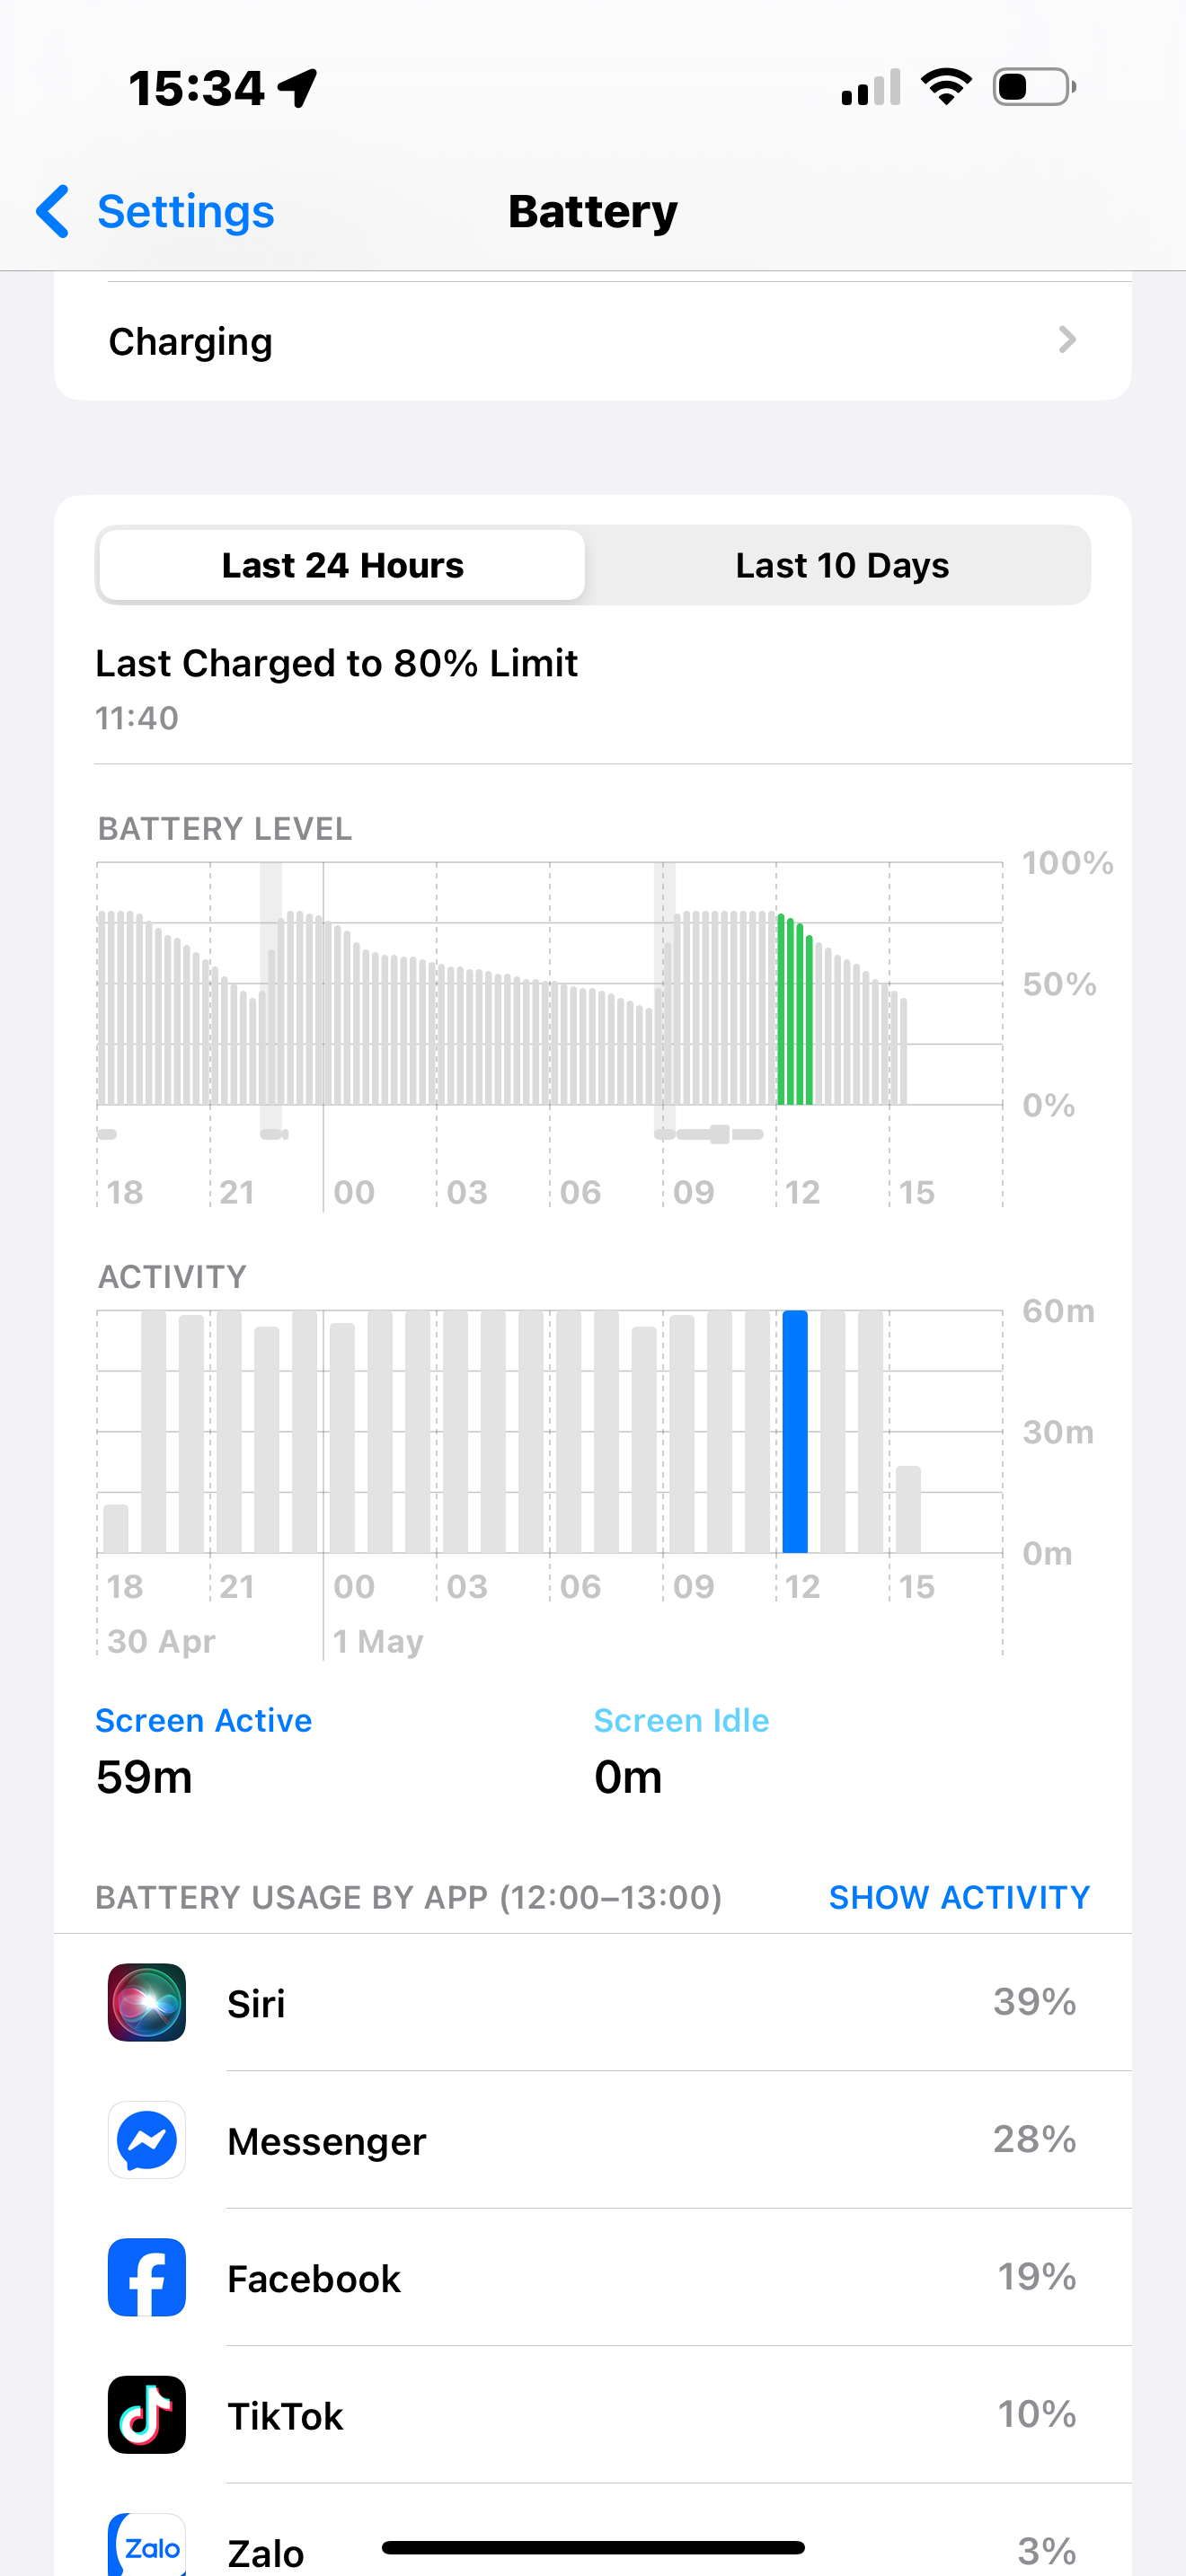Tap the battery status bar icon
Screen dimensions: 1186x2576
coord(1034,87)
